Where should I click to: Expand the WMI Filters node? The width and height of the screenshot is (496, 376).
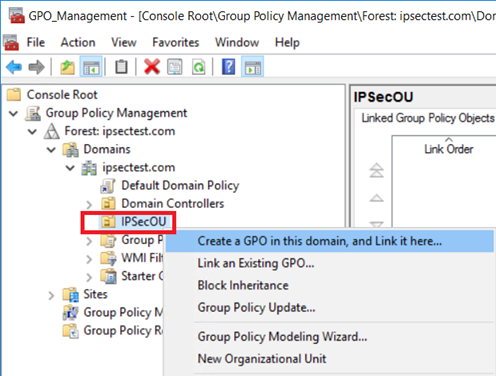pos(89,259)
